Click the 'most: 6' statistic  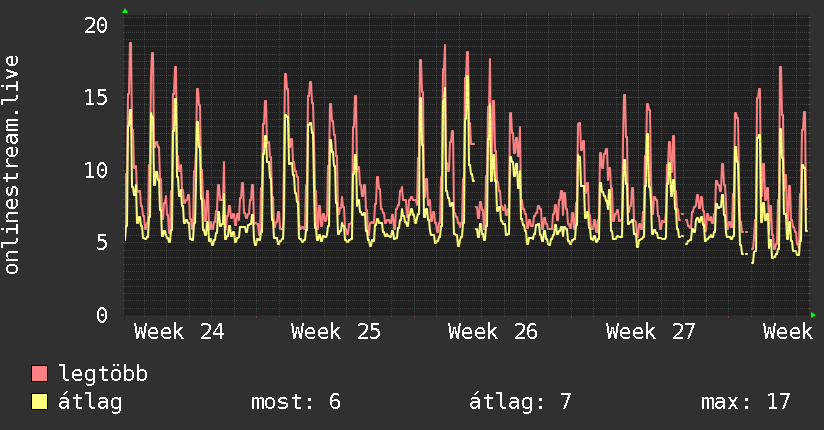296,402
